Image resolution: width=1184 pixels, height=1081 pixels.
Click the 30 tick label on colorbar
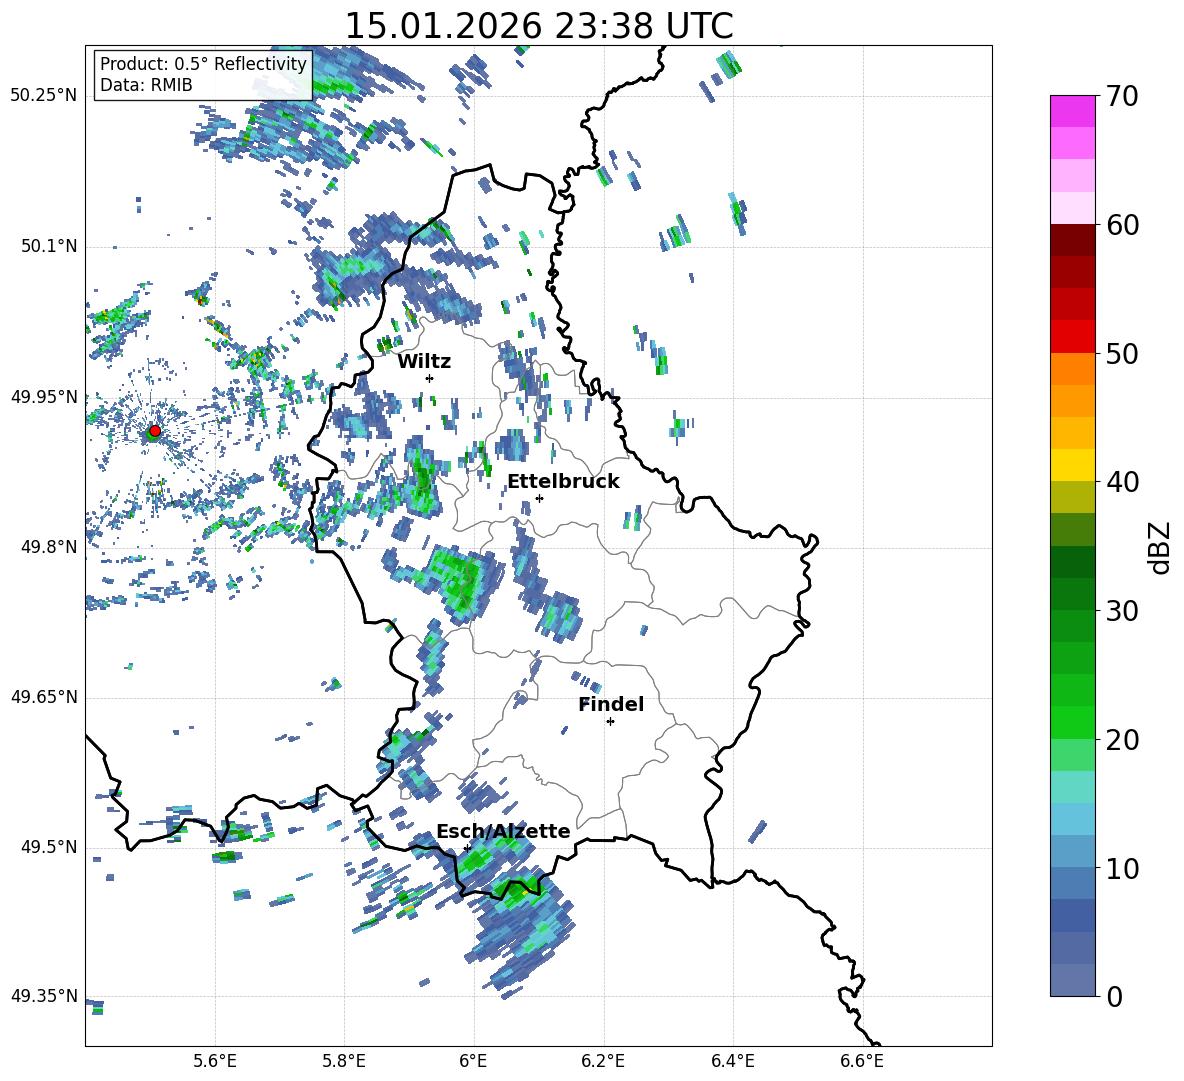1122,611
